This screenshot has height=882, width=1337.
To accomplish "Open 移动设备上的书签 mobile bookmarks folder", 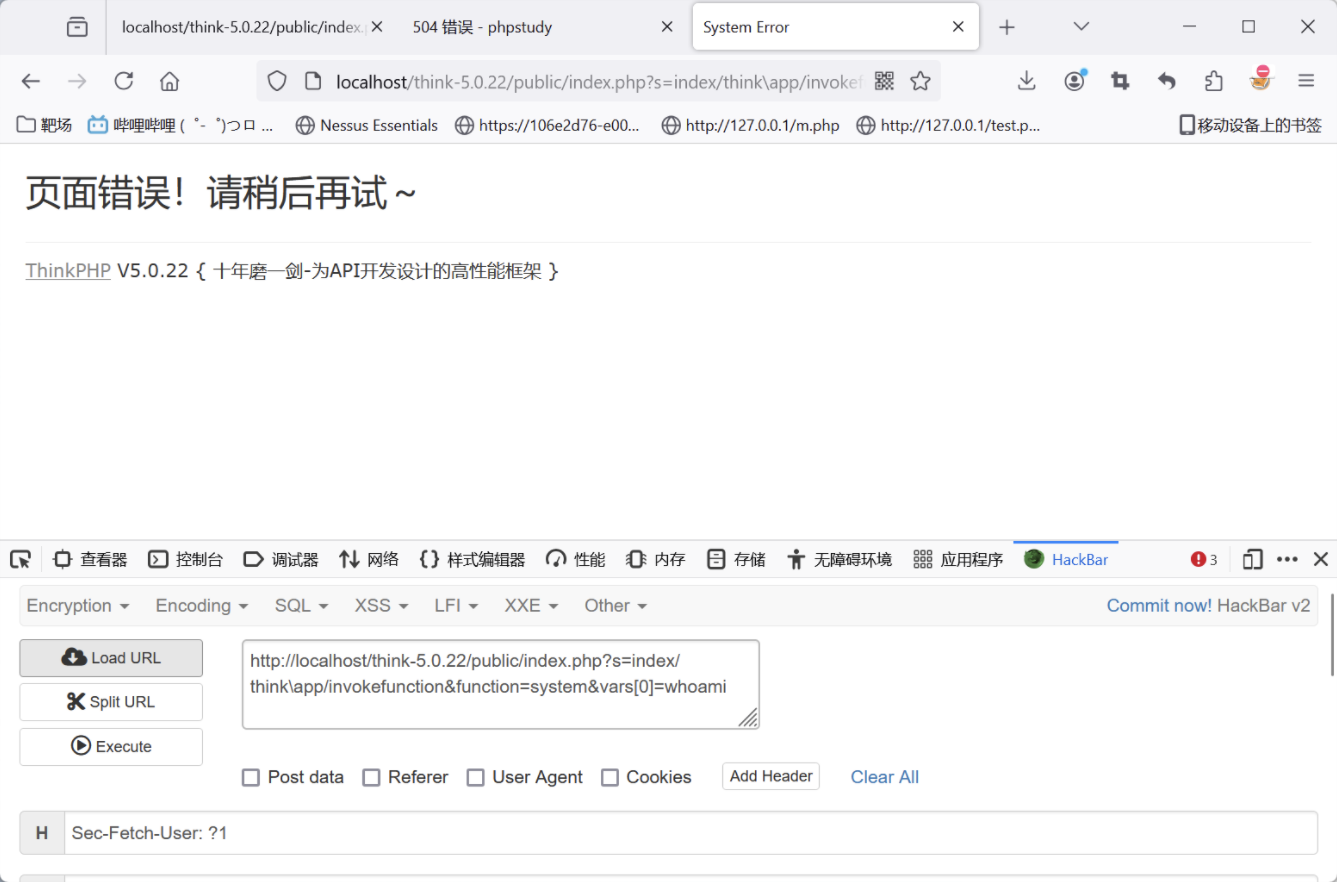I will [1250, 125].
